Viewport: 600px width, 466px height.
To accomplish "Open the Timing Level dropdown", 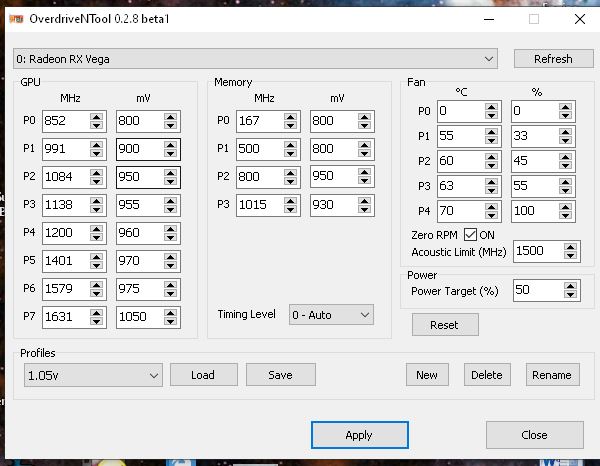I will click(x=331, y=315).
